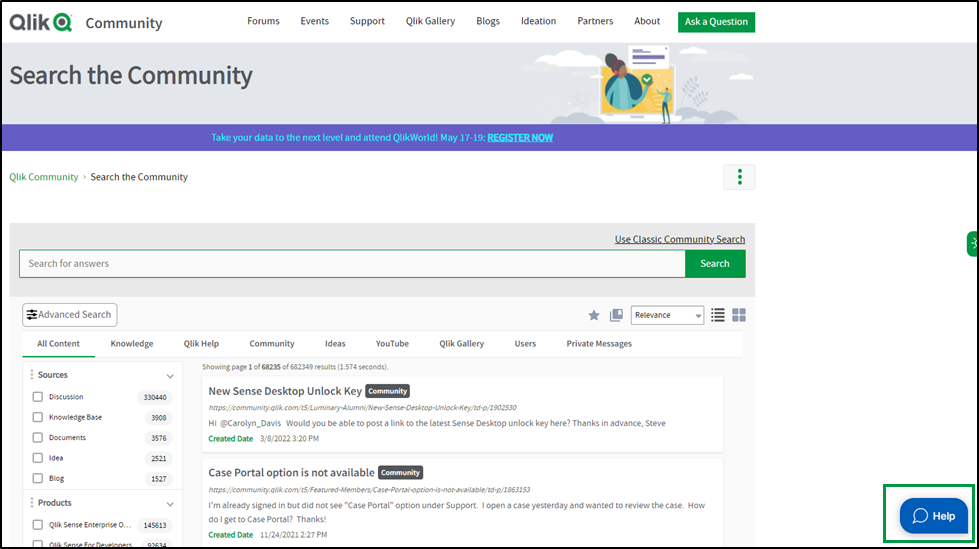Open Advanced Search options
979x549 pixels.
pos(69,315)
